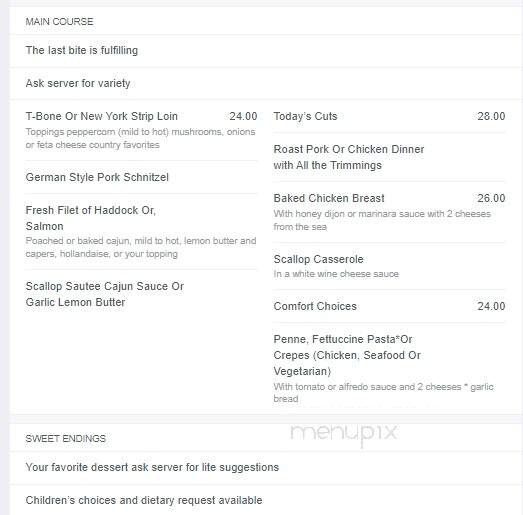Click the 24.00 price of Comfort Choices
The height and width of the screenshot is (515, 523).
tap(491, 306)
